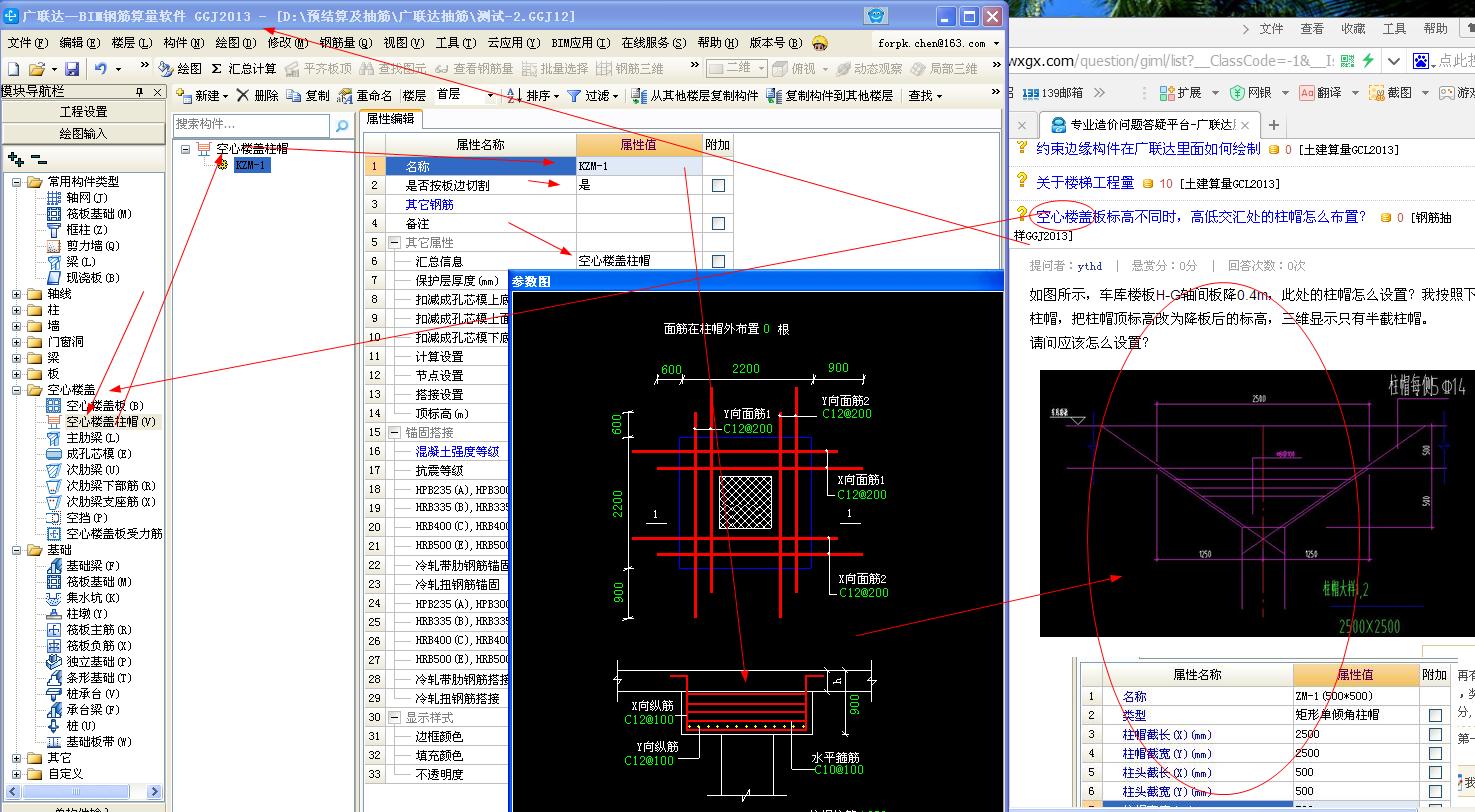
Task: Toggle 柱头截长(X) checkbox in browser table
Action: point(1435,772)
